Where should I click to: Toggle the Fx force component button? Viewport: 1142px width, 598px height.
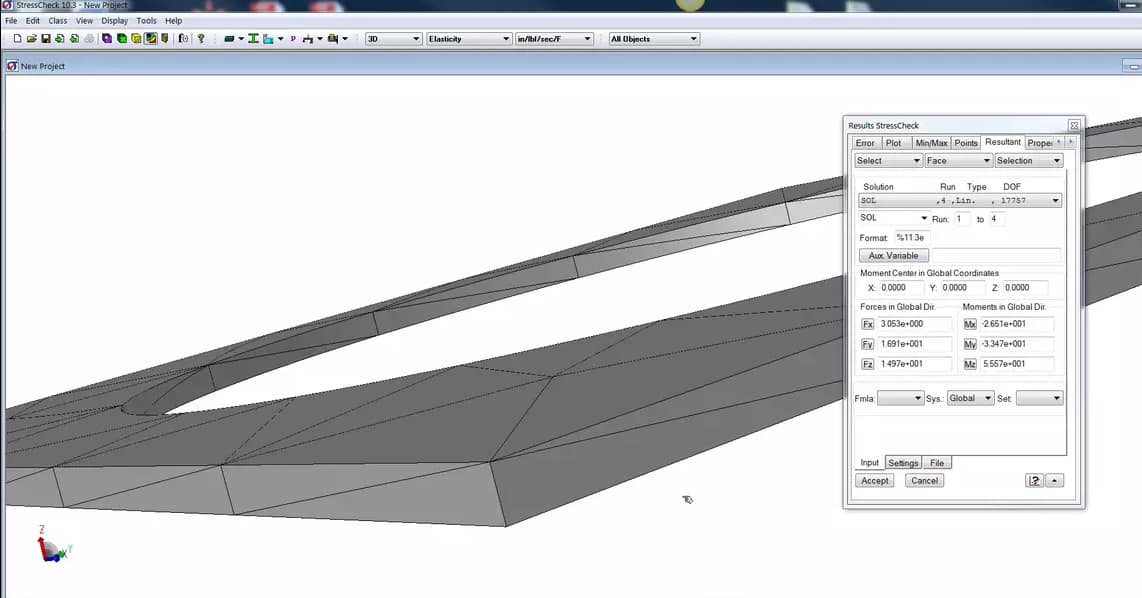(867, 324)
